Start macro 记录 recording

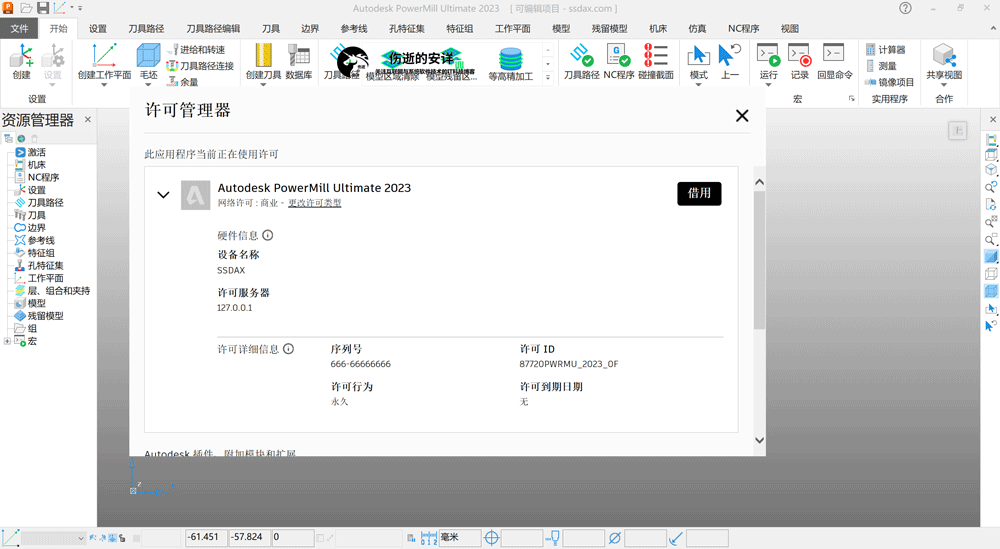point(799,62)
